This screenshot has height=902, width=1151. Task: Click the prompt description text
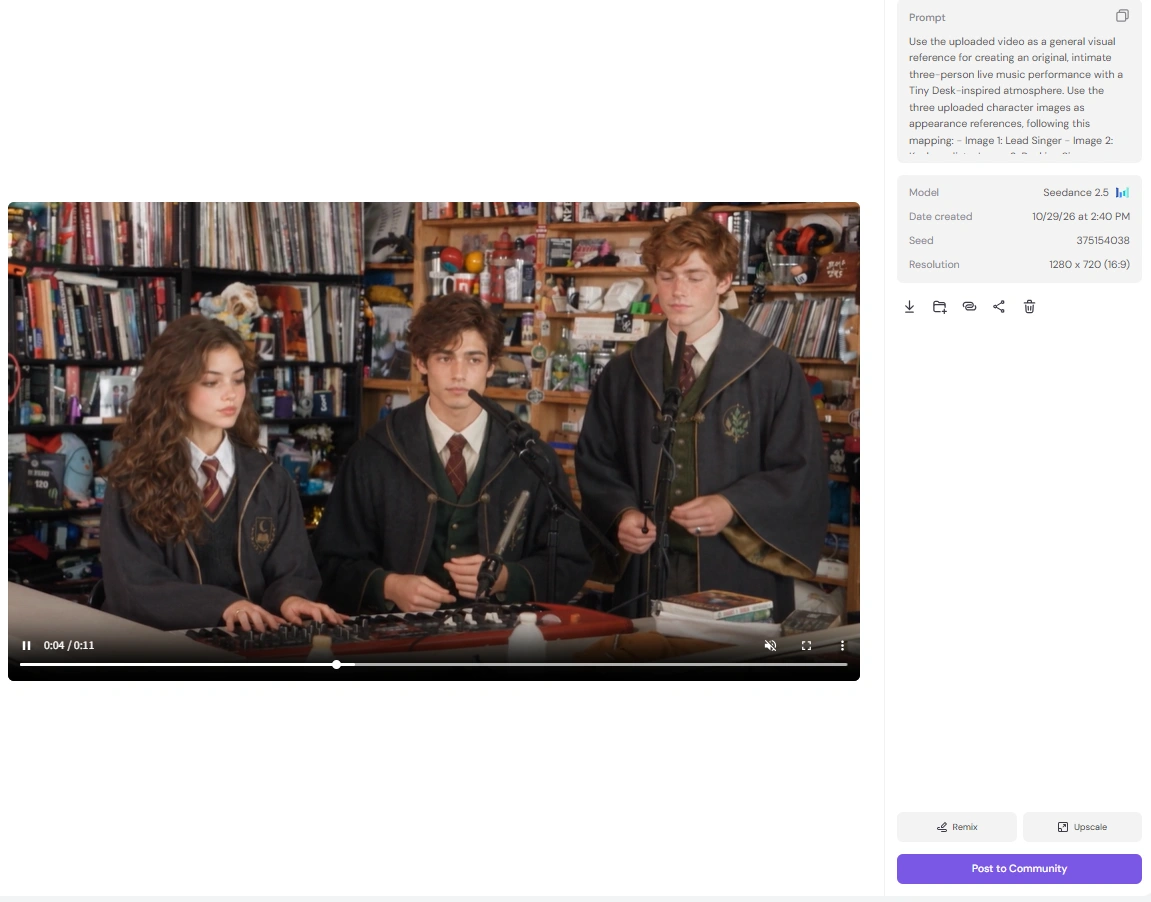click(x=1016, y=95)
